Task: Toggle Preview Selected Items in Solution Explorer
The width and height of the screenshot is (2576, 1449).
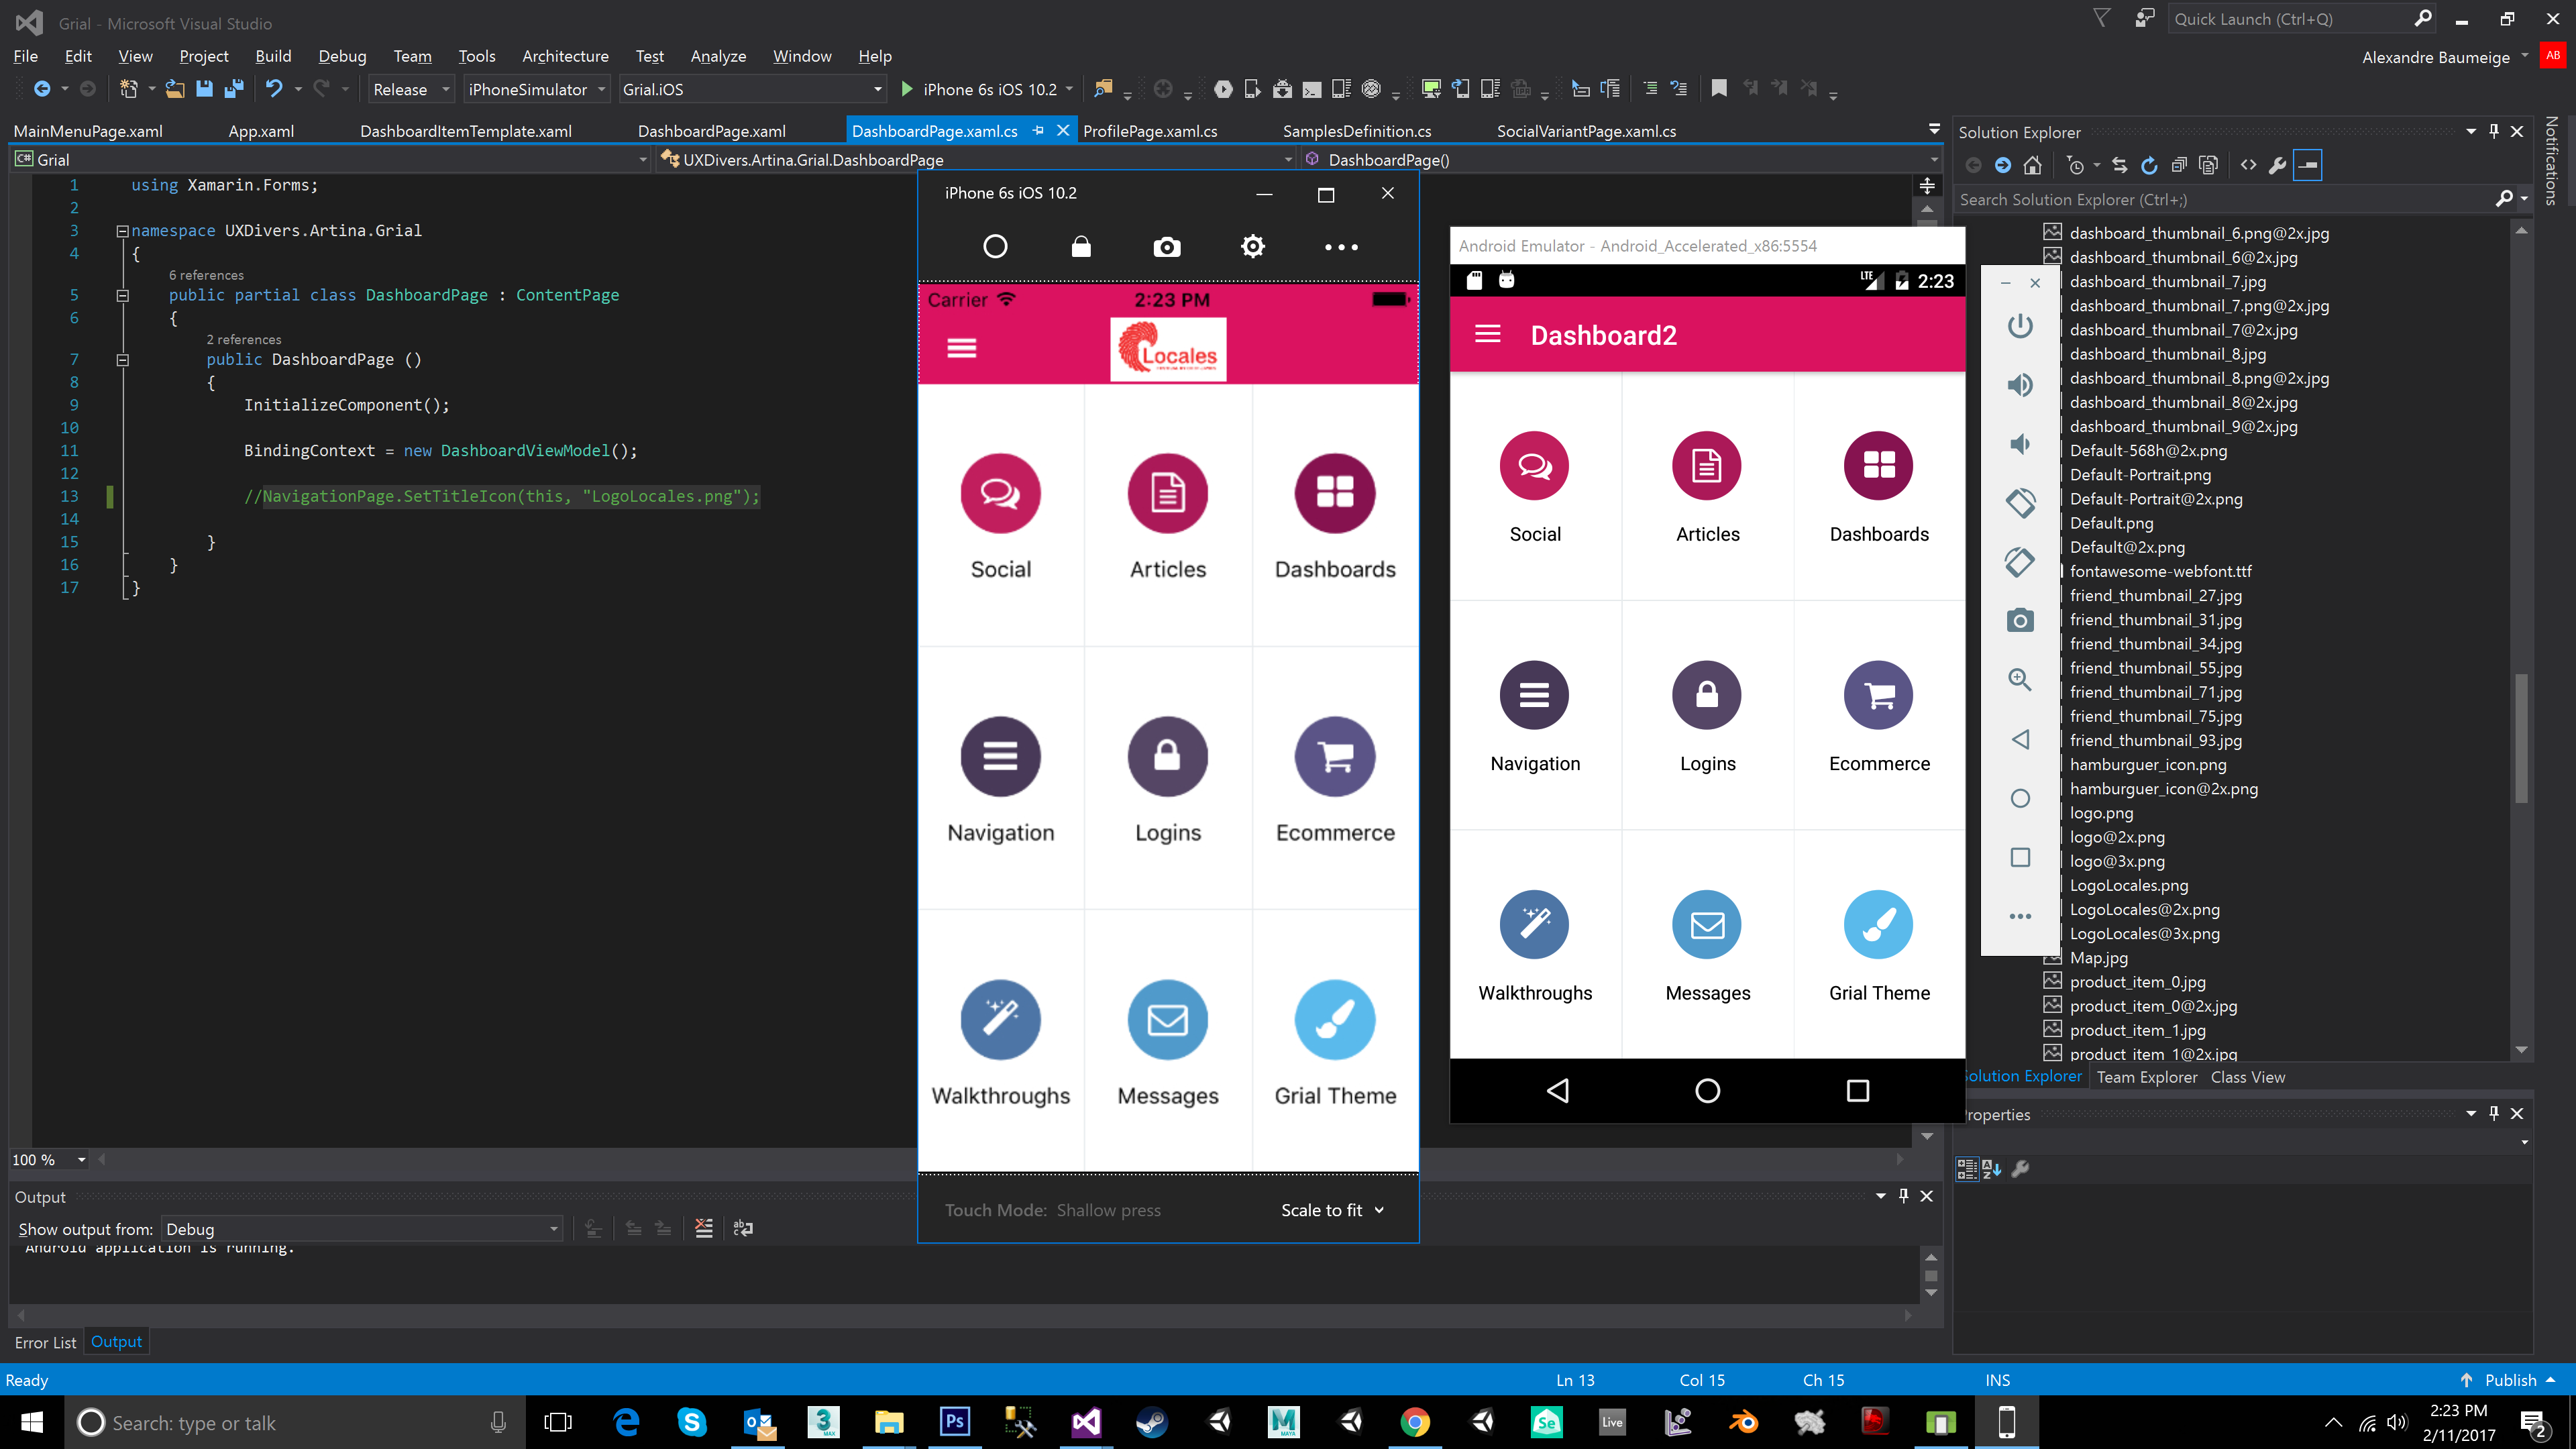Action: (2307, 166)
